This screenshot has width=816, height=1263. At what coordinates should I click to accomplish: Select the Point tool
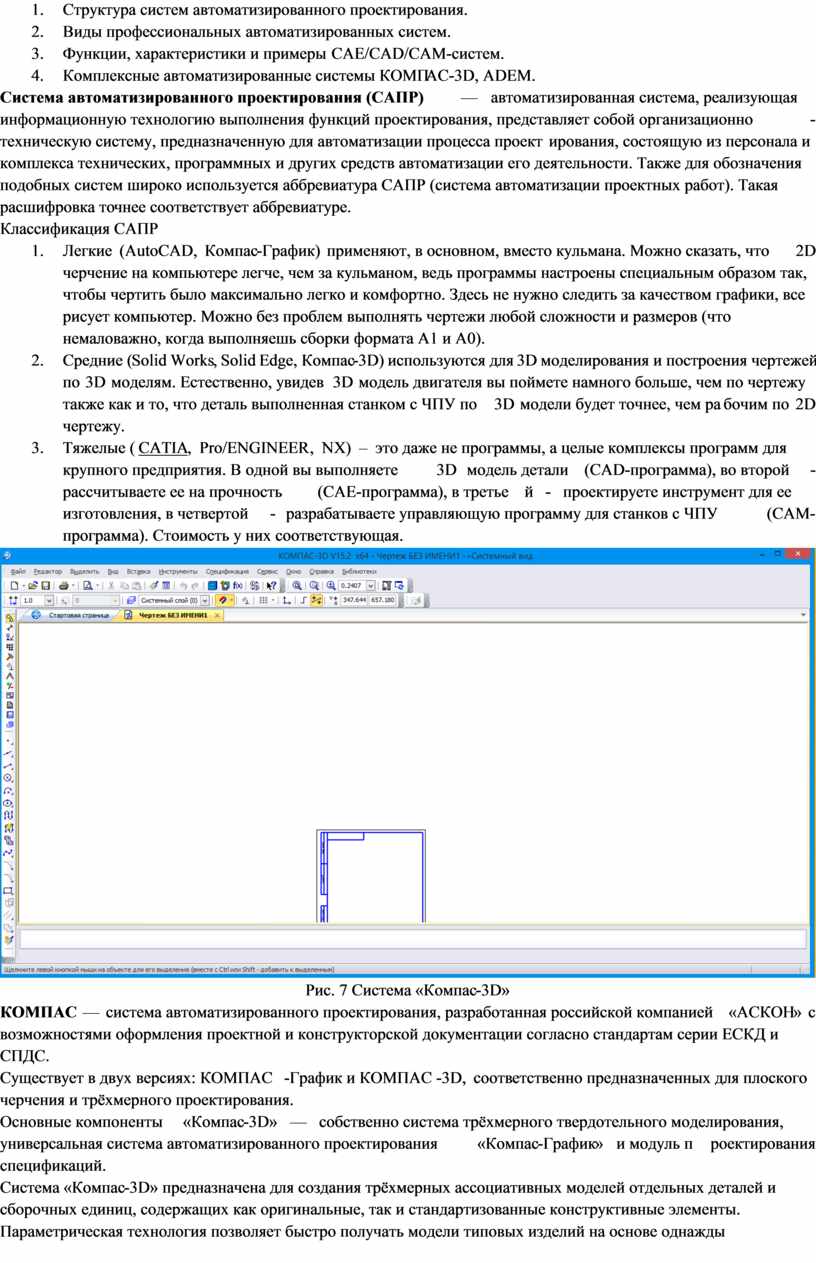tap(9, 741)
